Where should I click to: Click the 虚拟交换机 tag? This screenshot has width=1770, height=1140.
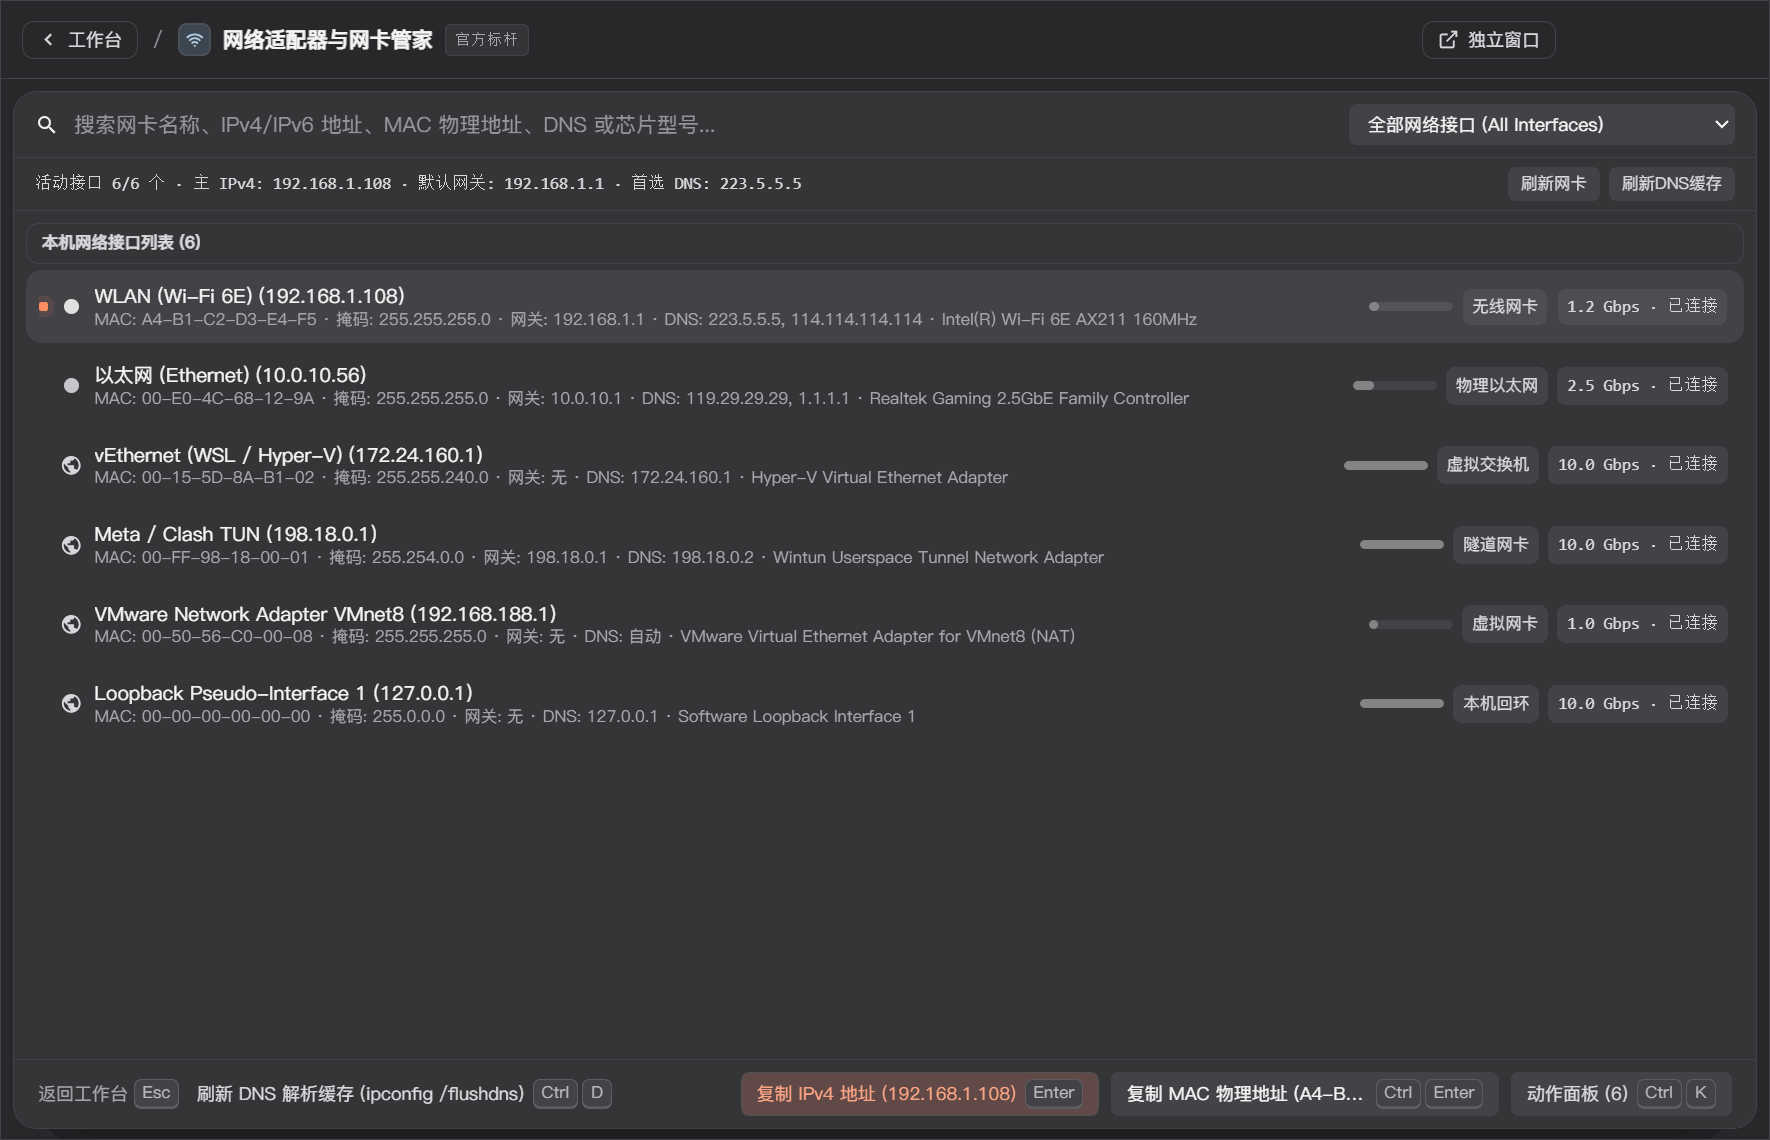click(x=1487, y=464)
